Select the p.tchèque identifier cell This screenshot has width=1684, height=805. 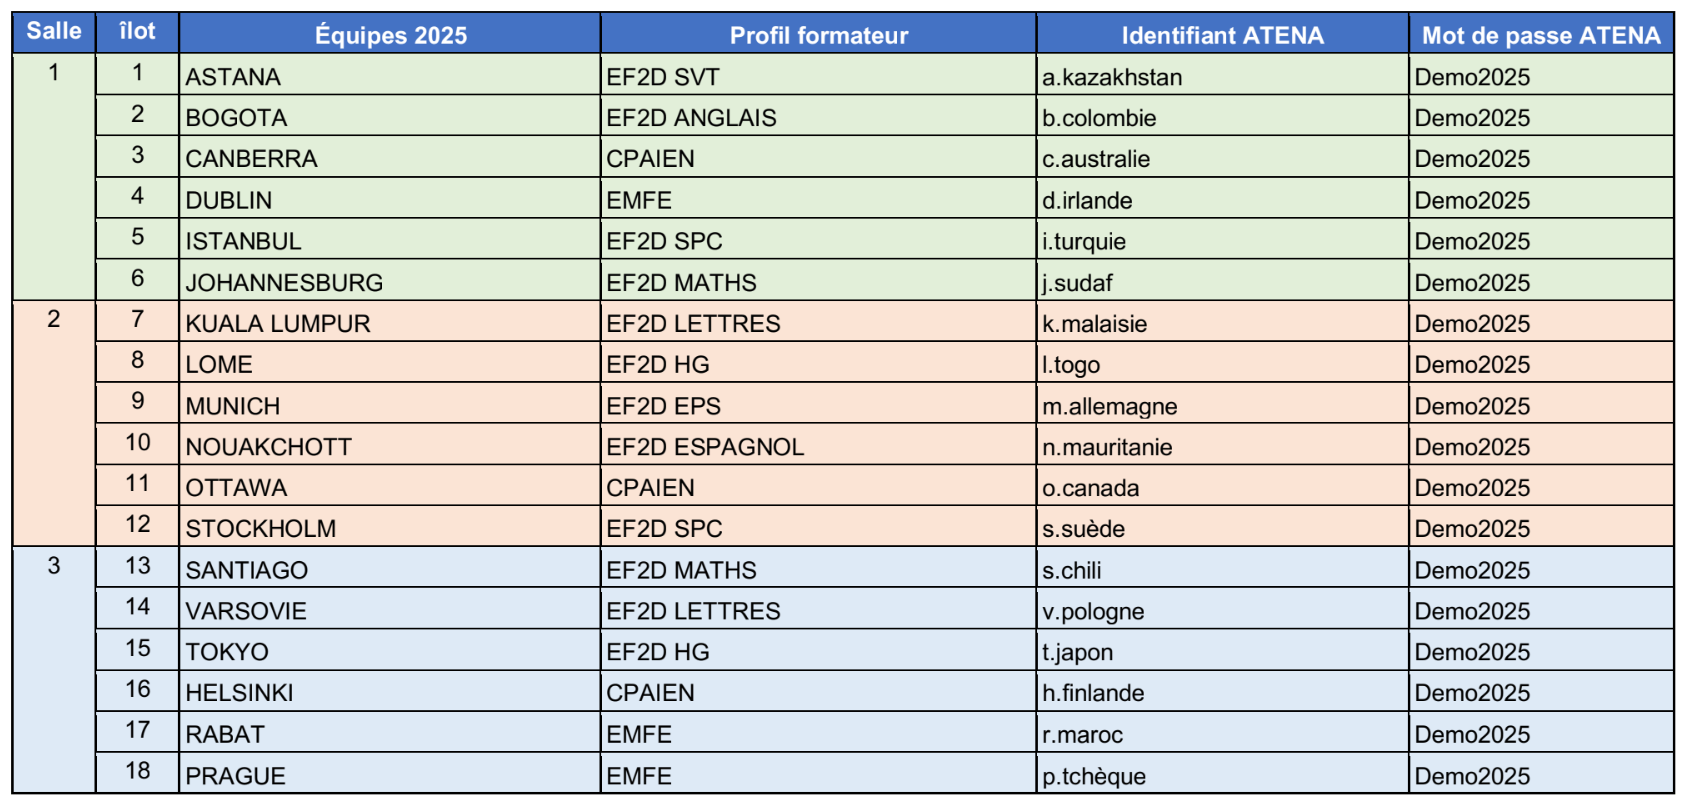point(1222,773)
